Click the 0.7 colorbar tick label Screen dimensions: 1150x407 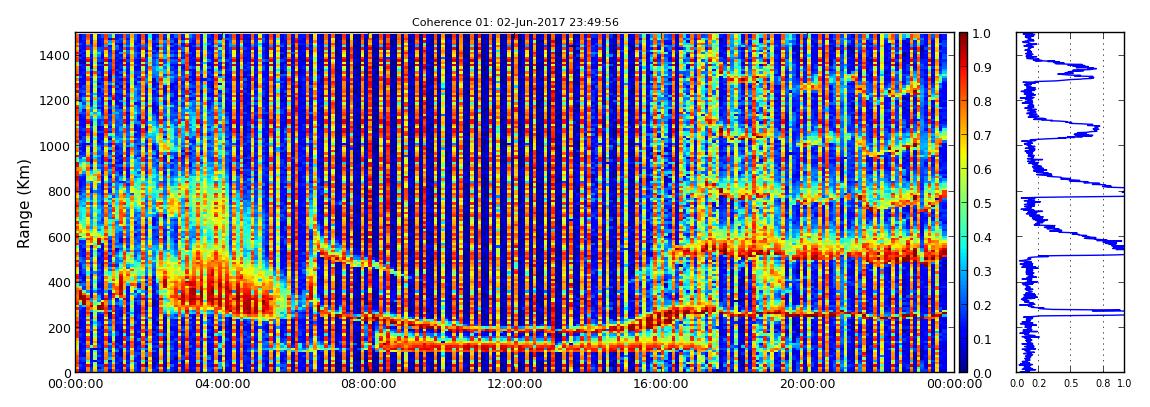[982, 136]
